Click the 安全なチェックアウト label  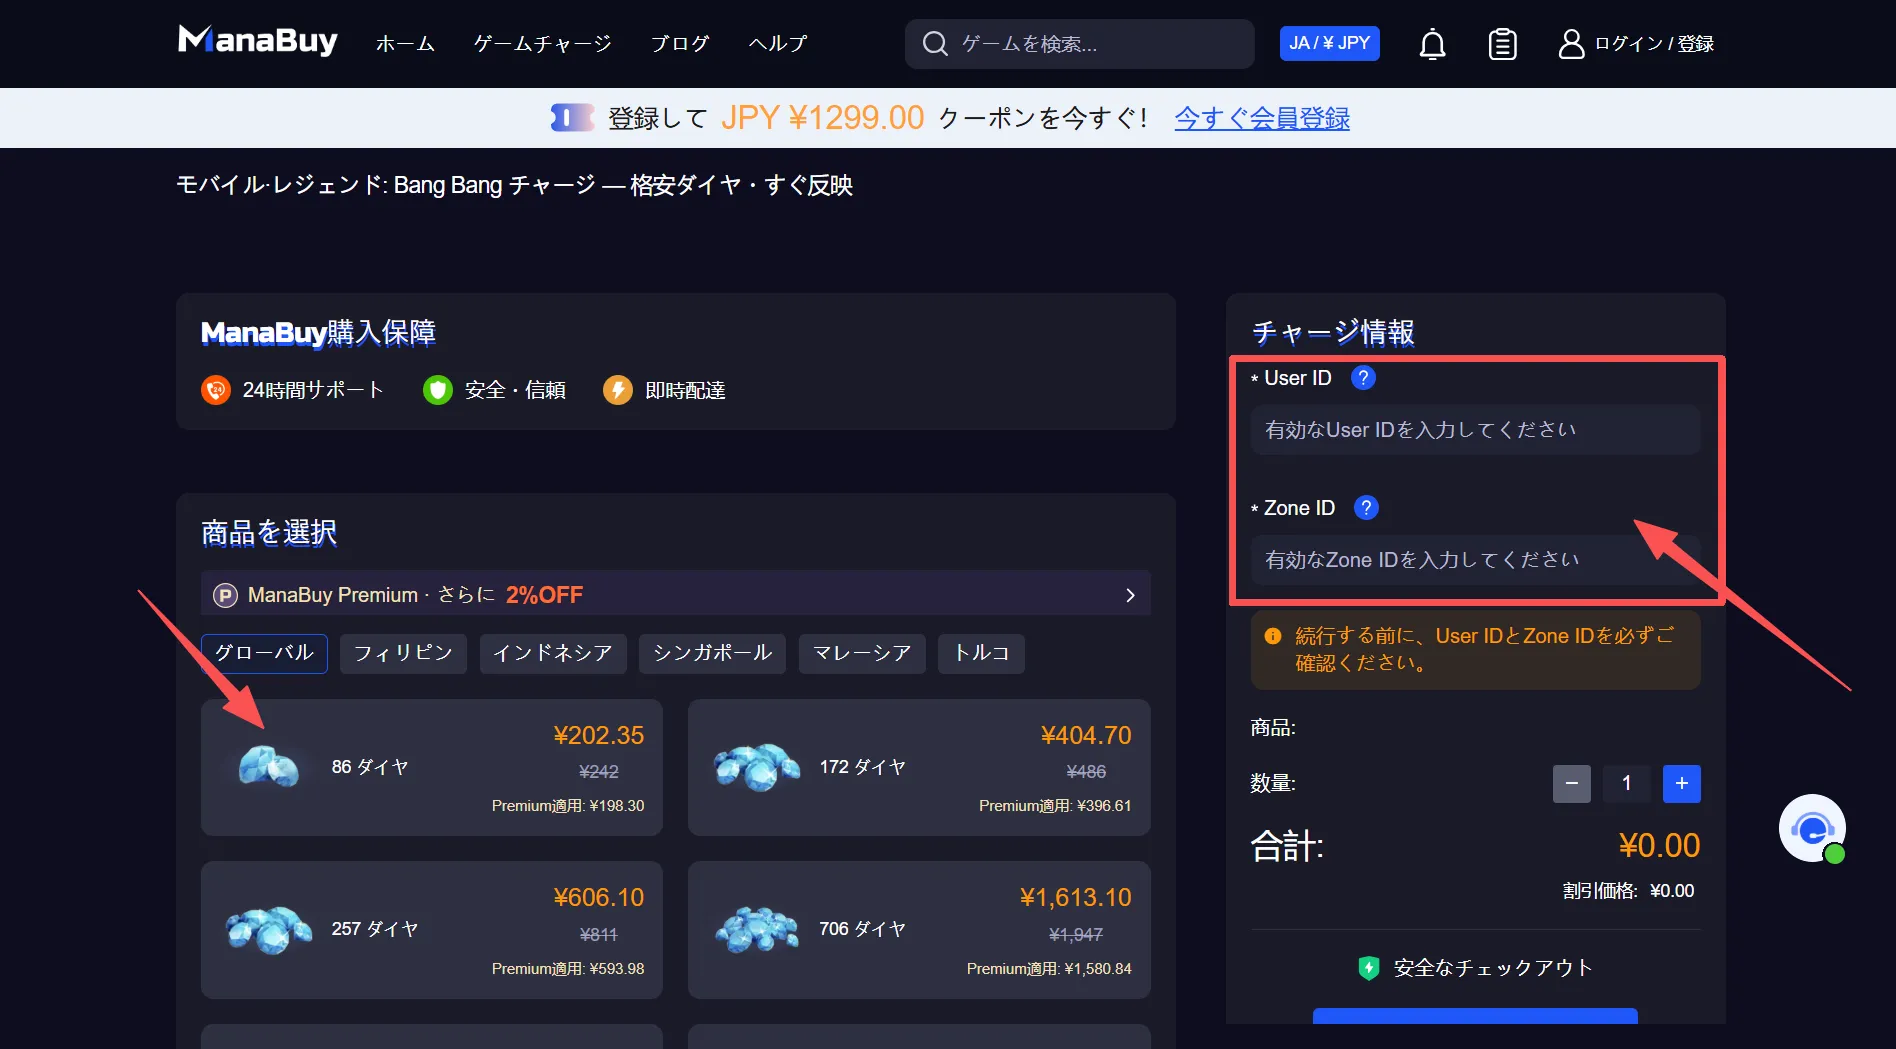coord(1493,968)
